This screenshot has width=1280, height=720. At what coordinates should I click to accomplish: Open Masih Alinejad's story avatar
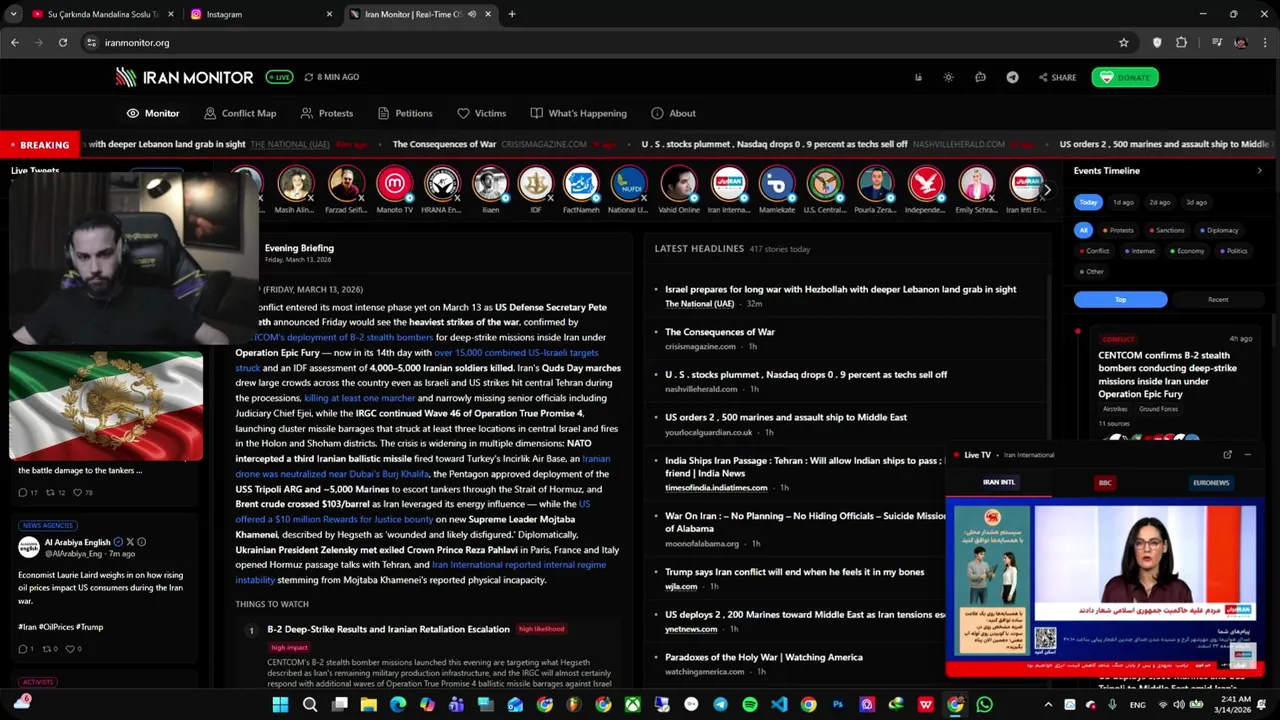point(295,184)
